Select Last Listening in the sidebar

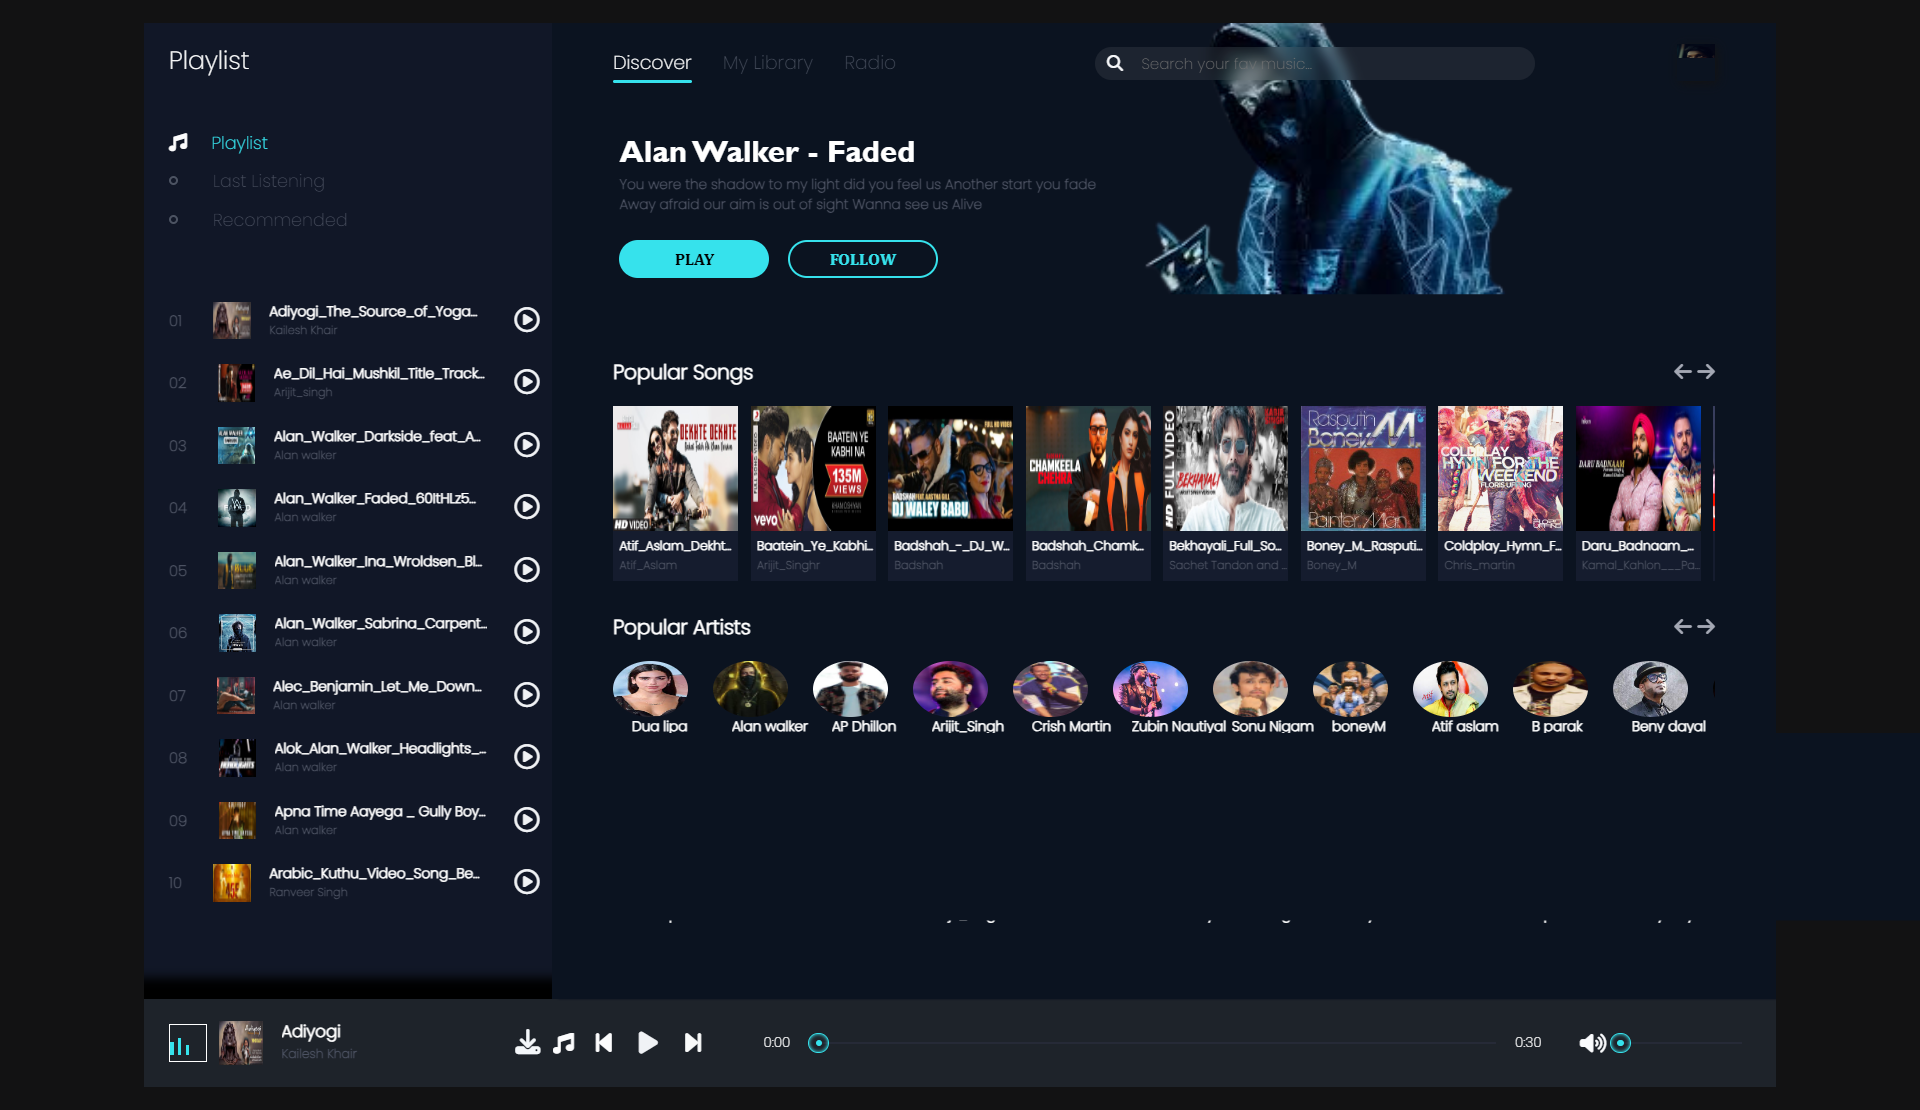click(268, 181)
